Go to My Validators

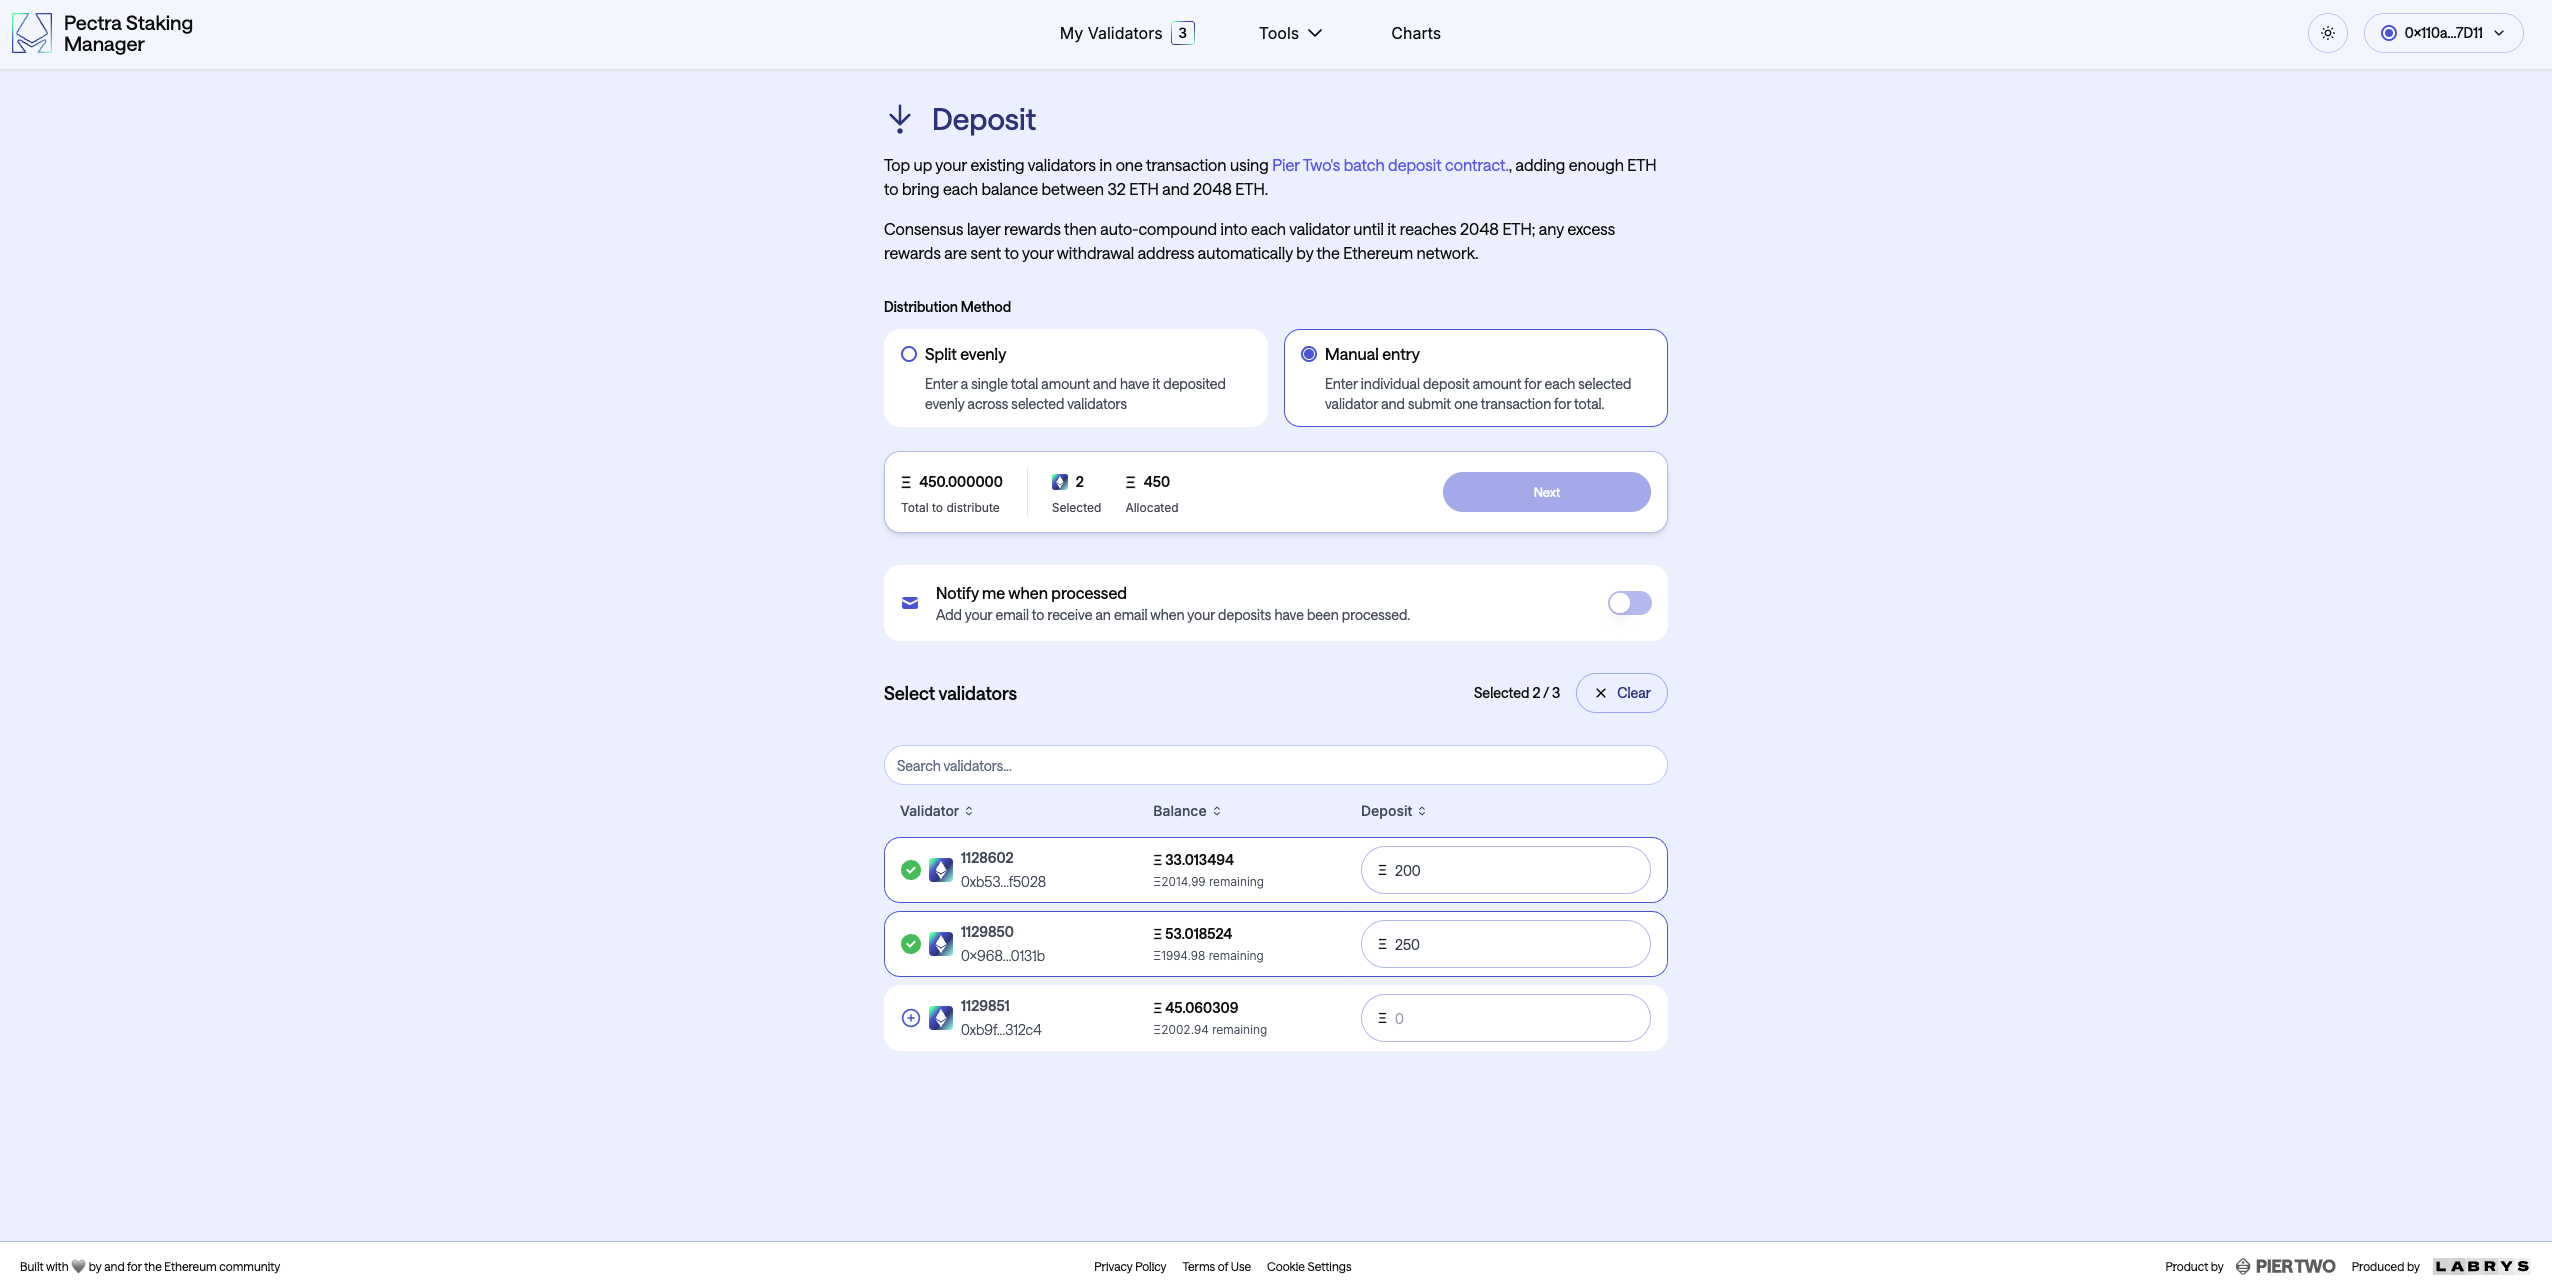click(x=1111, y=32)
